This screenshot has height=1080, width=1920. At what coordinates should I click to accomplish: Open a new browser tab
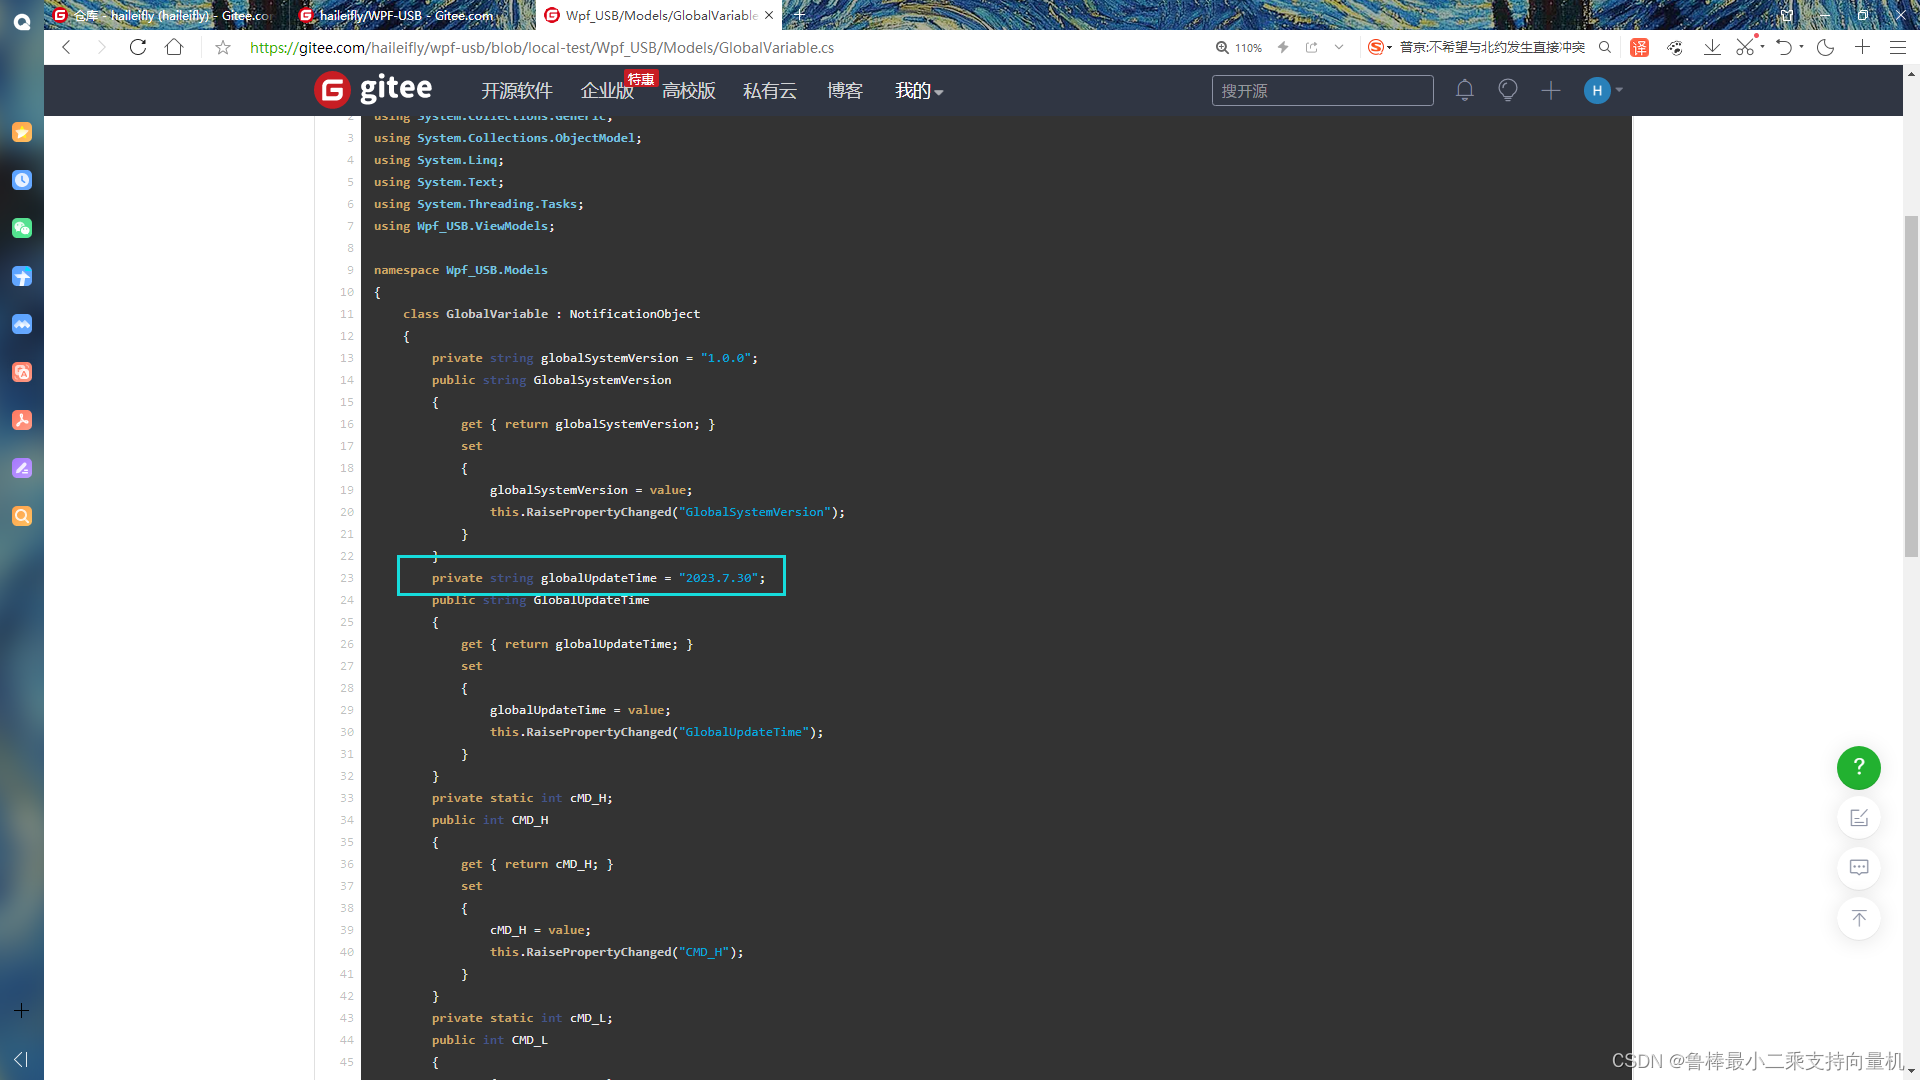point(799,15)
